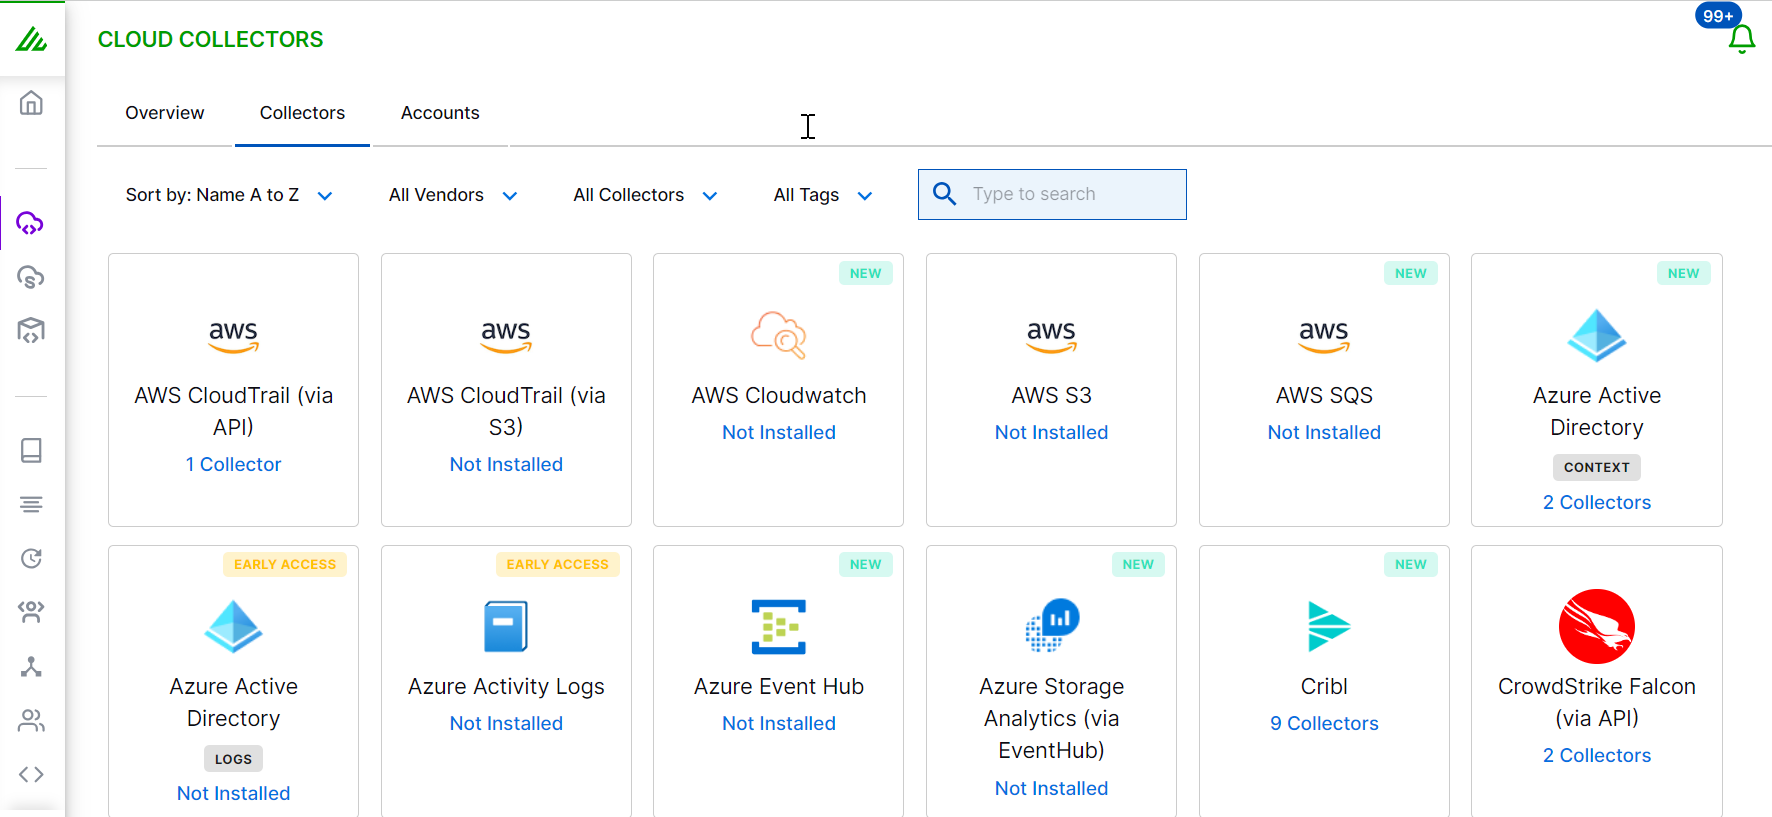Click the CrowdStrike Falcon logo

click(x=1597, y=627)
